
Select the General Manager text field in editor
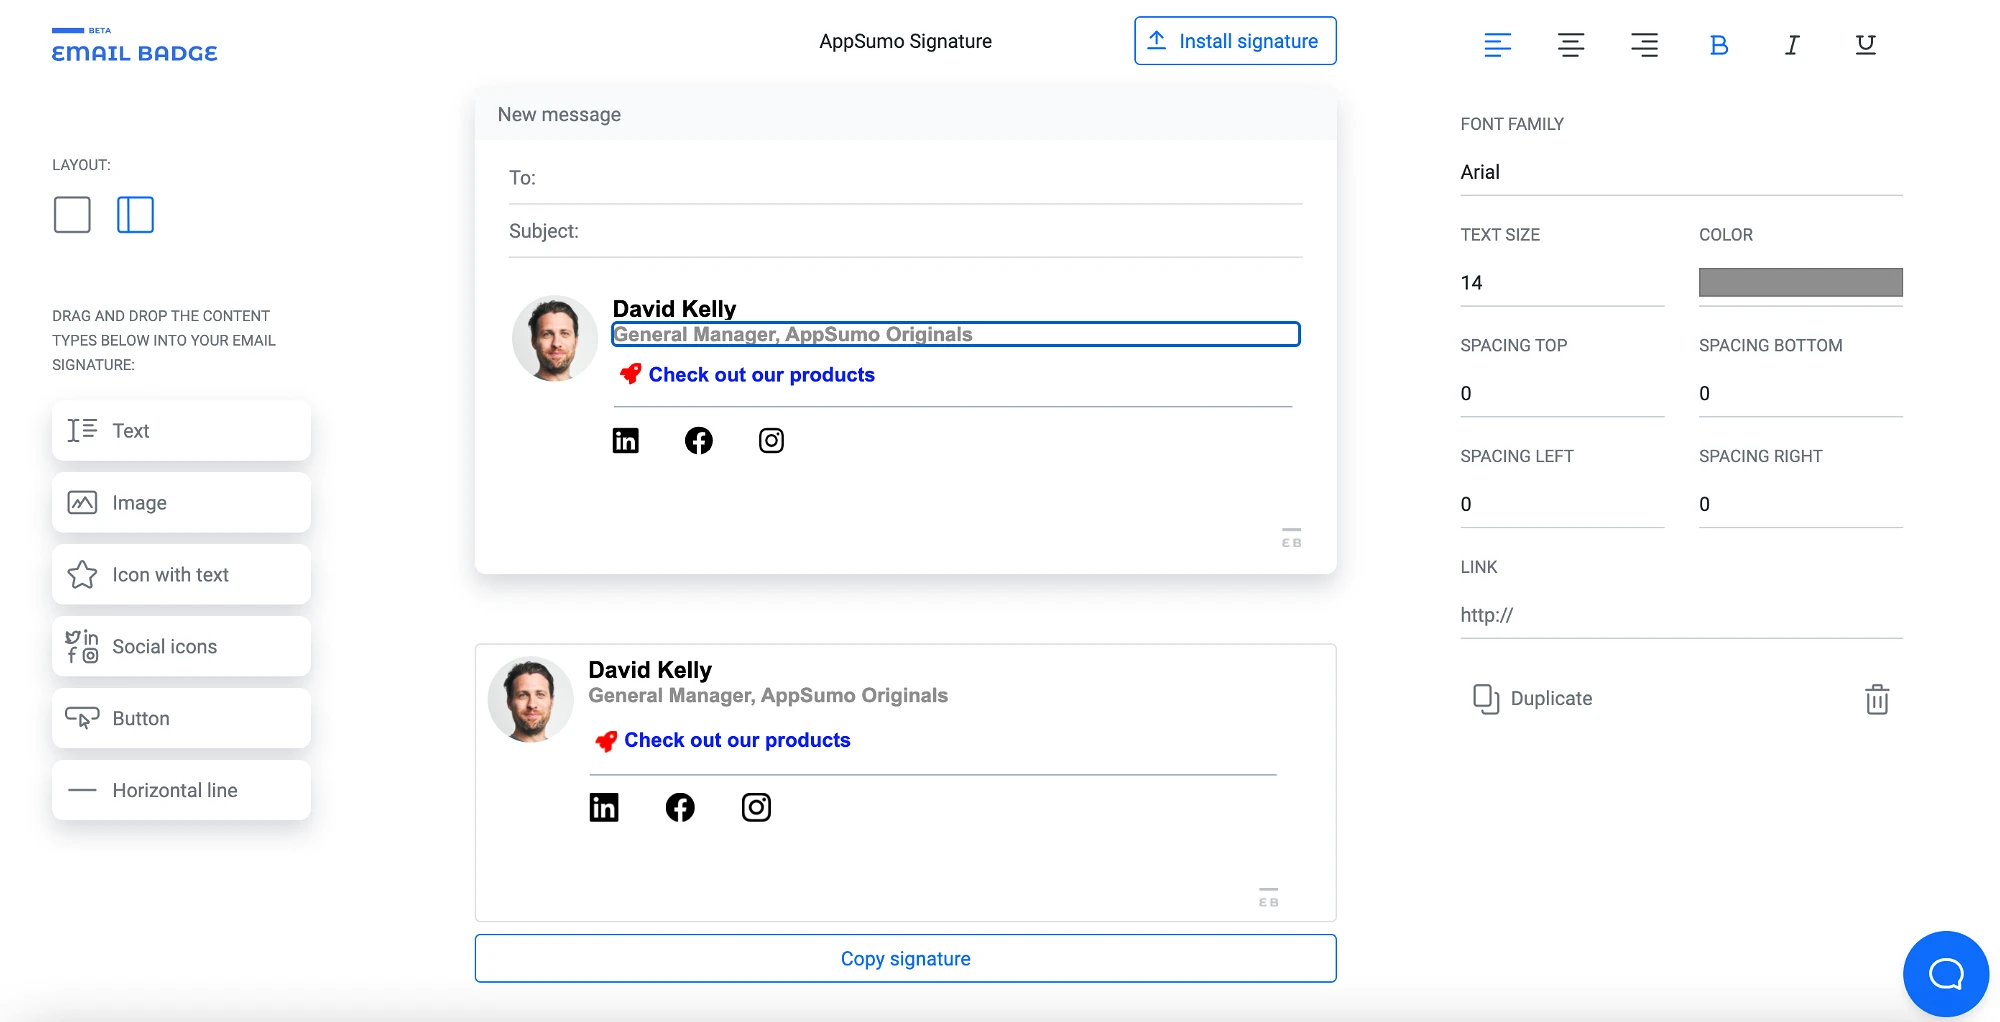(955, 334)
